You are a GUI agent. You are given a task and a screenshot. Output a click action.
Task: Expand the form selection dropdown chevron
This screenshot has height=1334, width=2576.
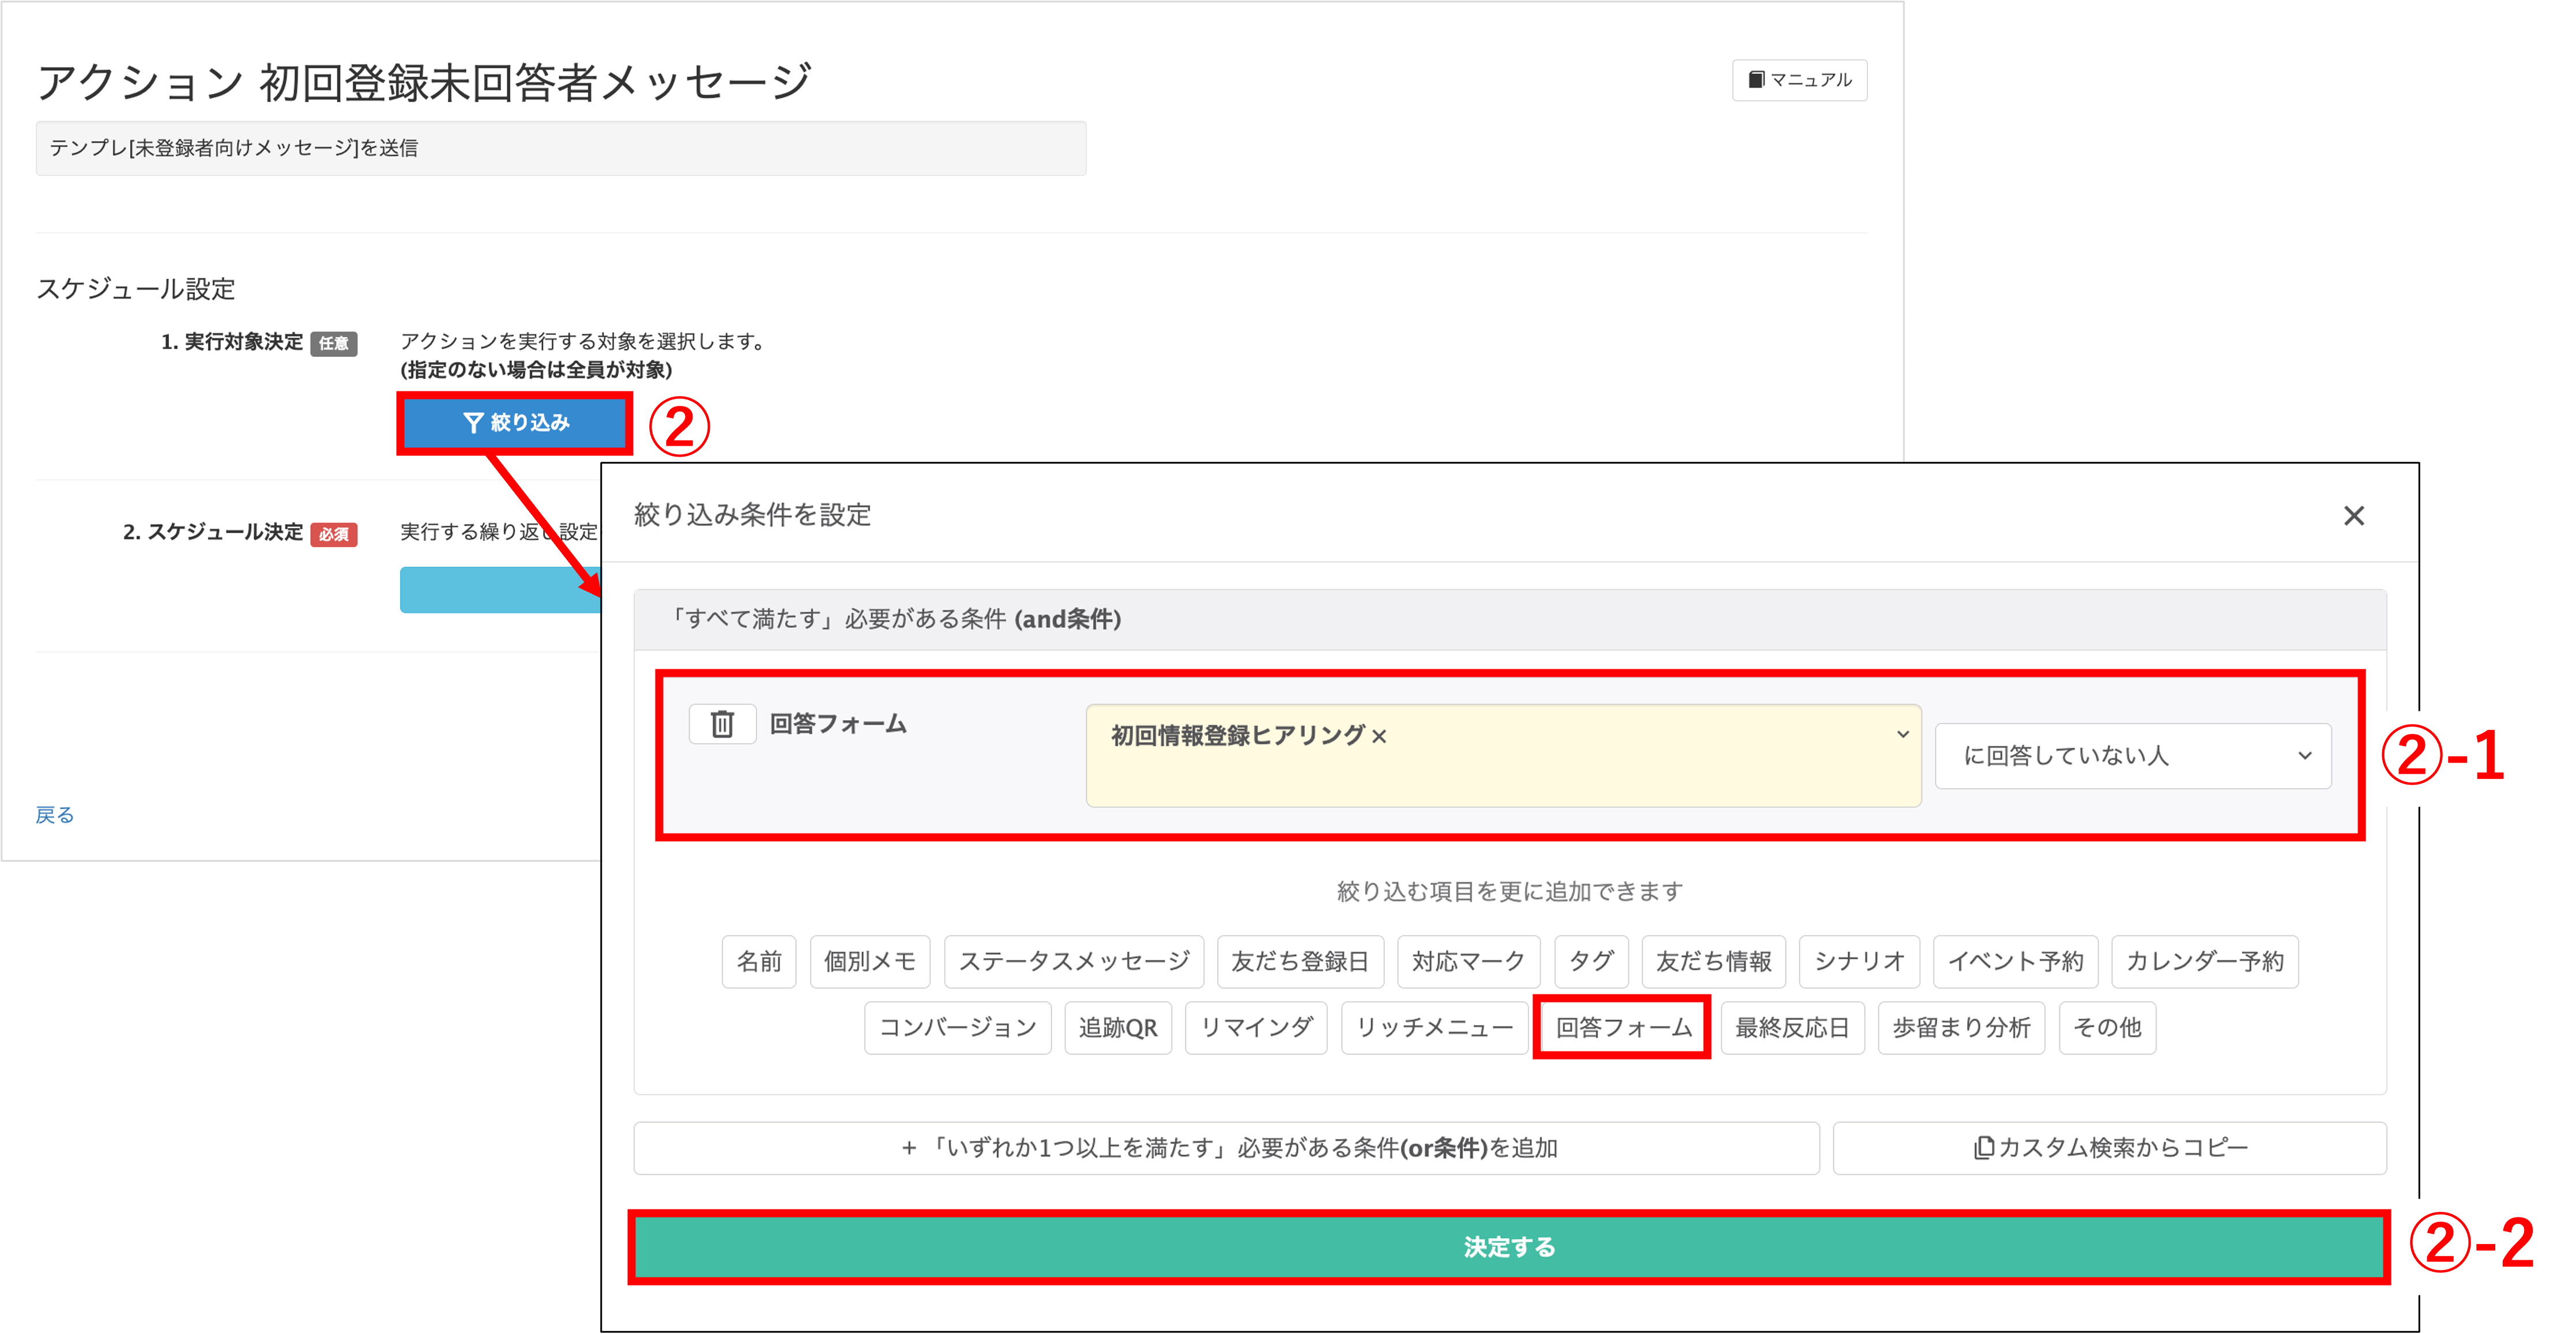point(1902,735)
